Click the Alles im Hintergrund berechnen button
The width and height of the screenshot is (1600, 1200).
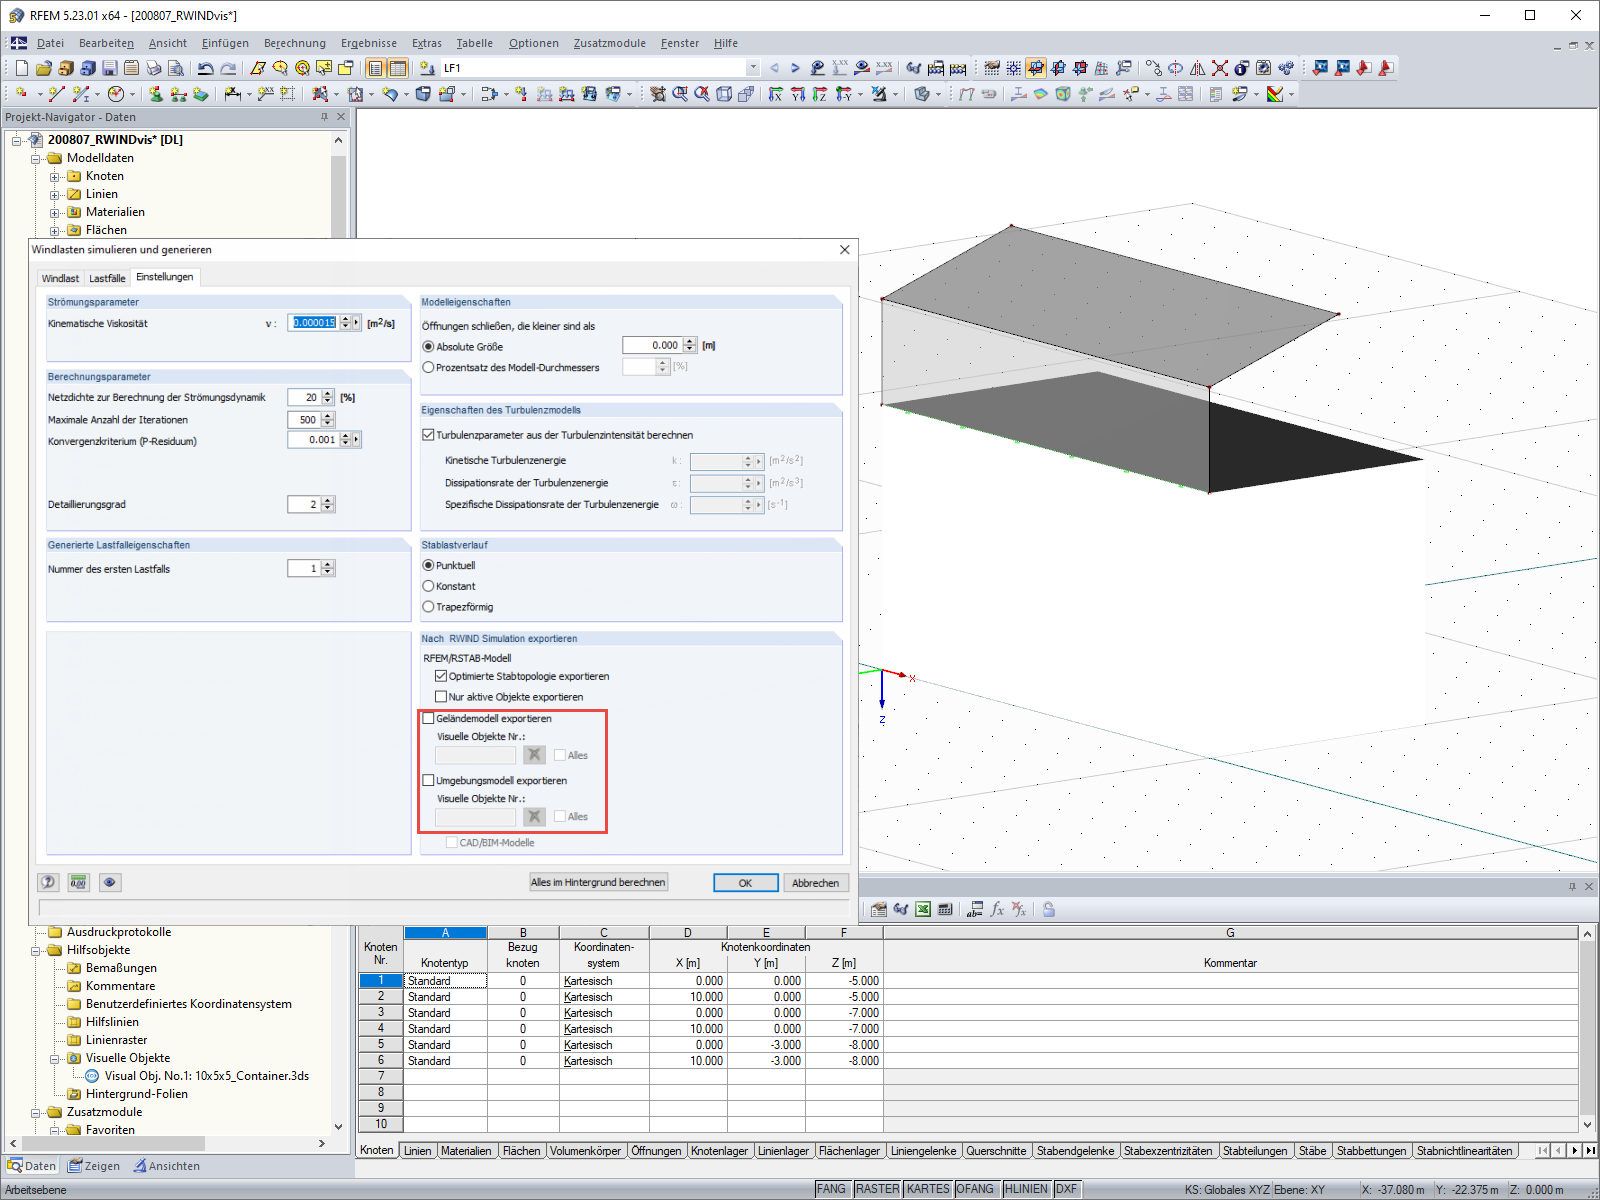pyautogui.click(x=598, y=882)
